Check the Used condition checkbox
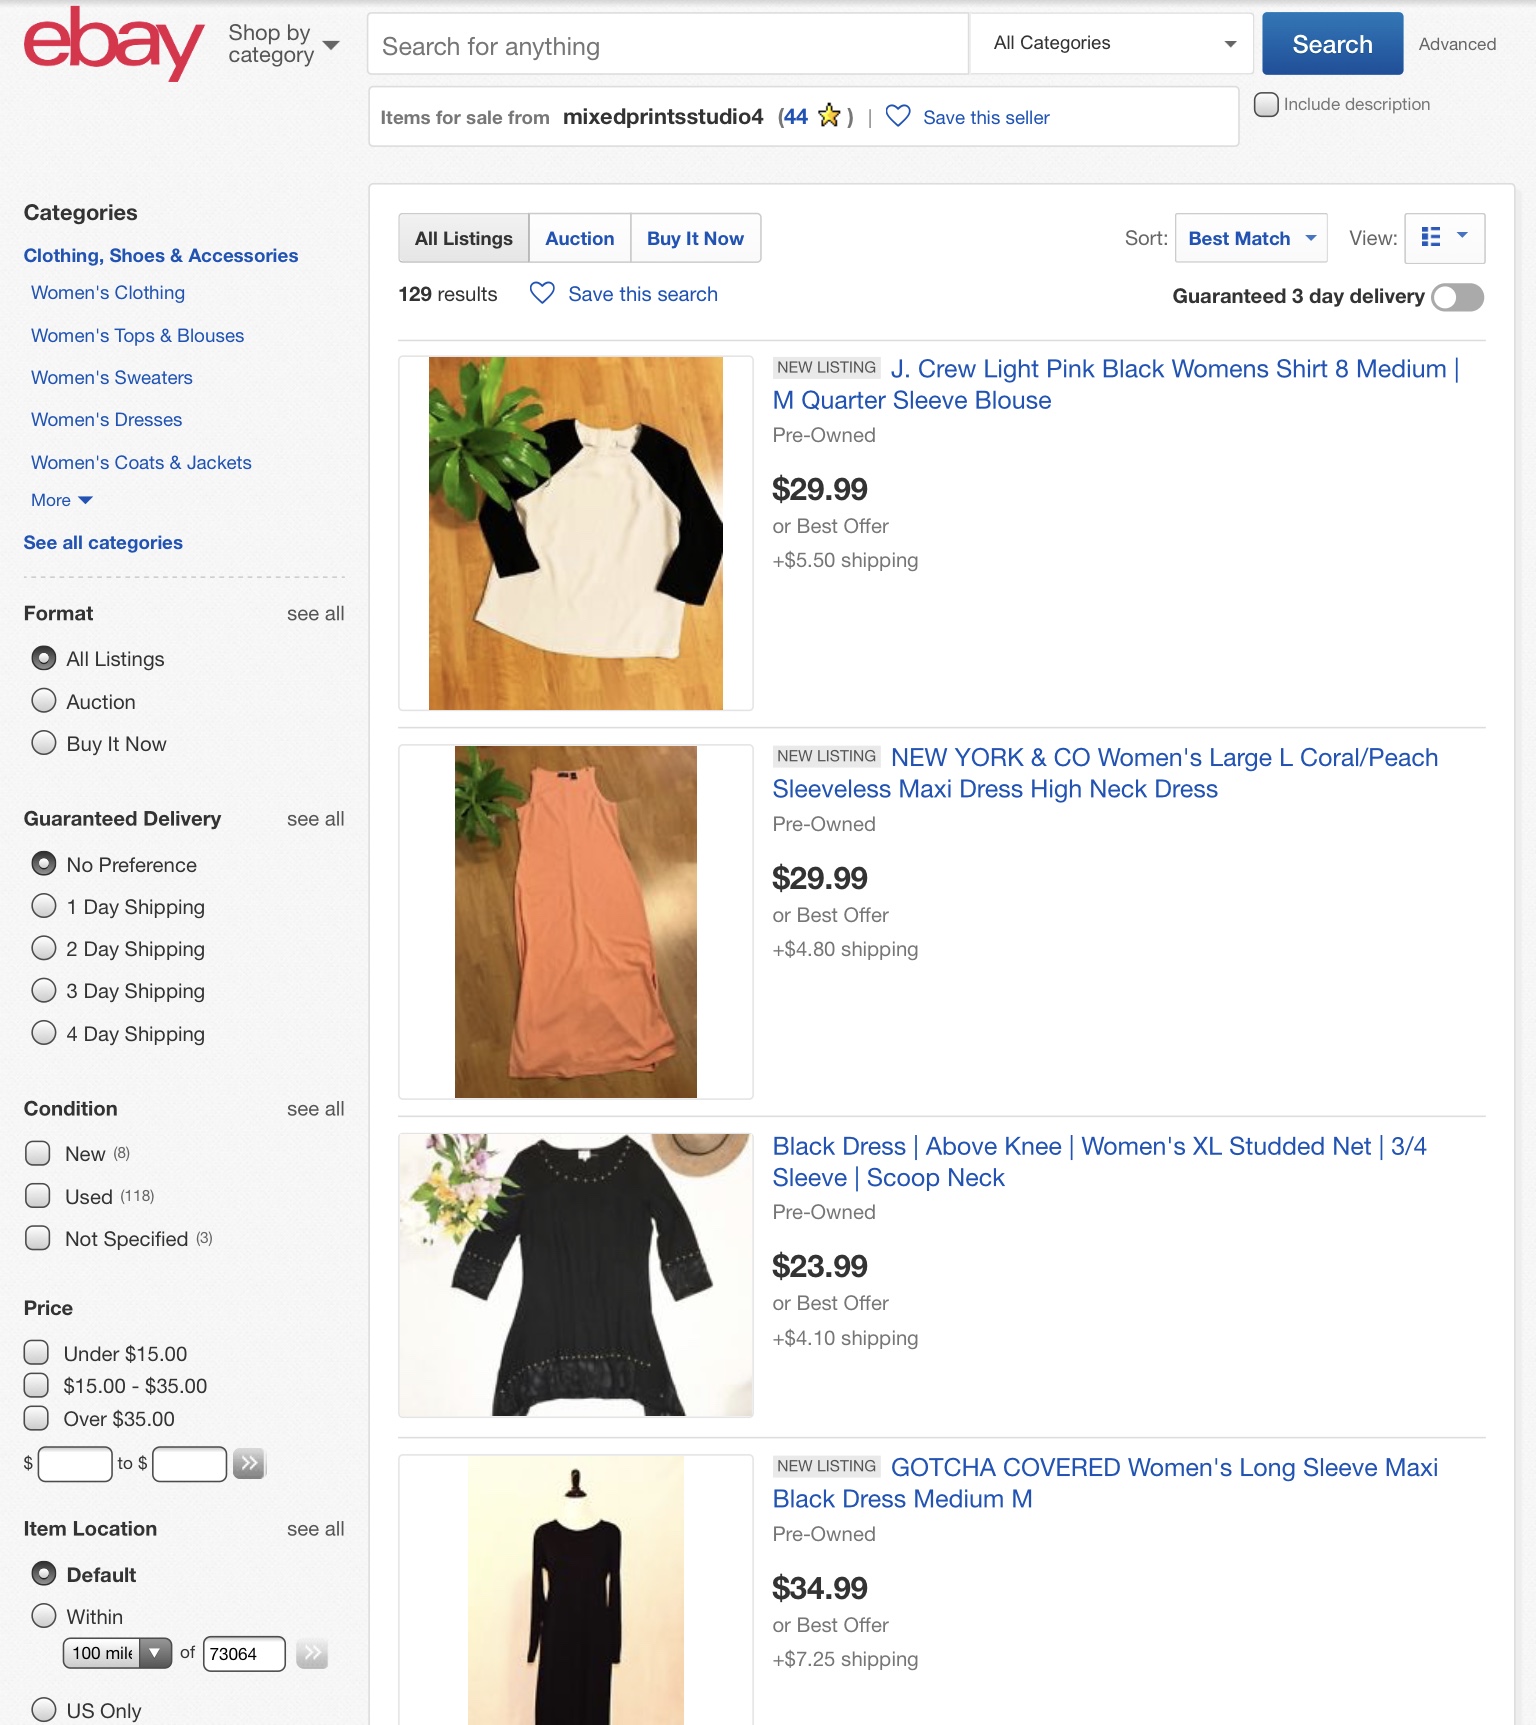 point(38,1196)
